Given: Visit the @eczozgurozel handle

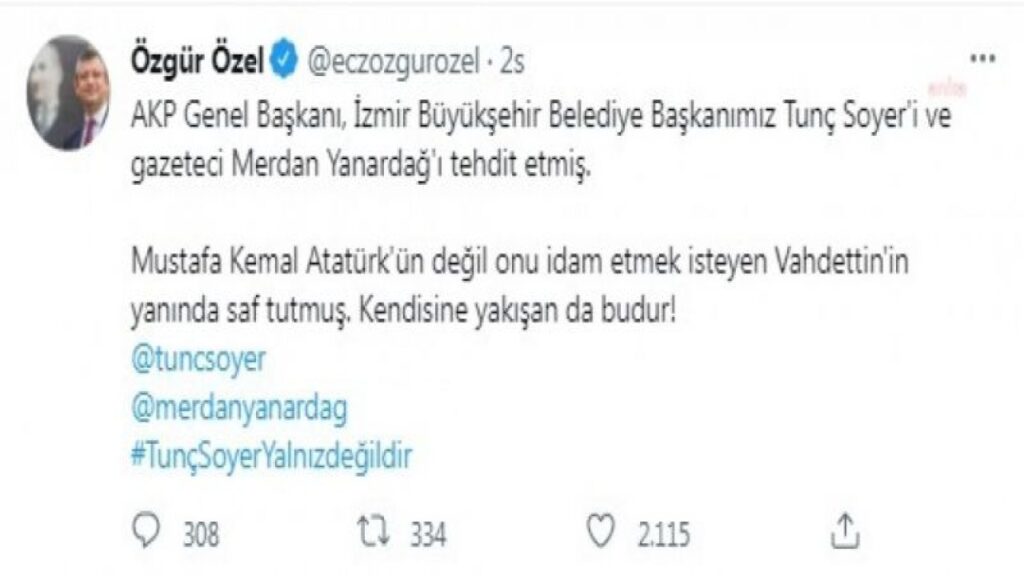Looking at the screenshot, I should (393, 63).
